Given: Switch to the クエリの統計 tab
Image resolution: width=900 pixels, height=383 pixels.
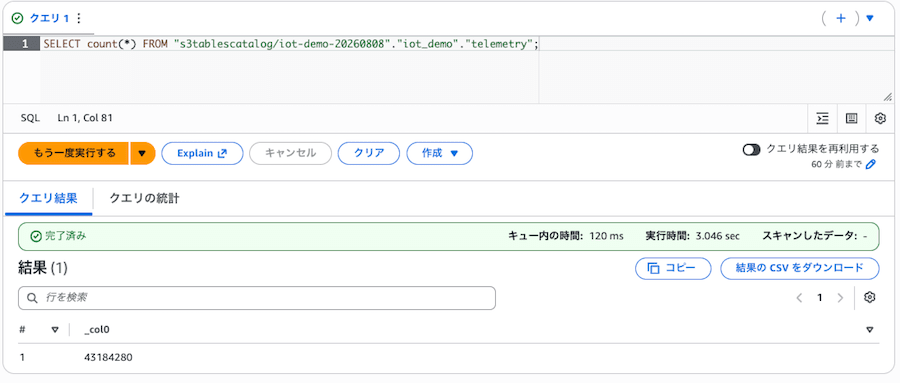Looking at the screenshot, I should [144, 199].
